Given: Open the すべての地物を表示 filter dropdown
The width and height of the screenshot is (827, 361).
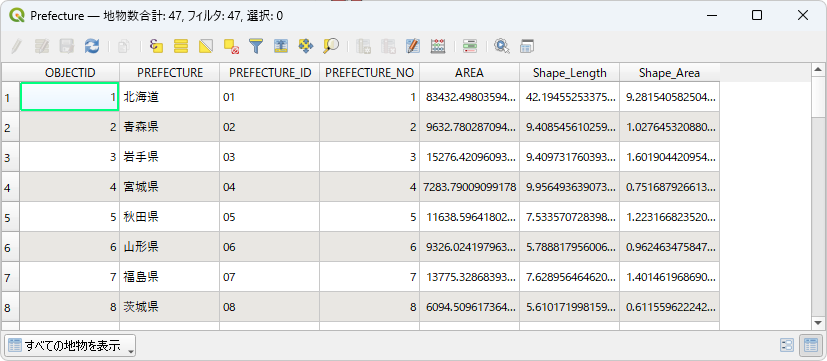Looking at the screenshot, I should tap(70, 346).
